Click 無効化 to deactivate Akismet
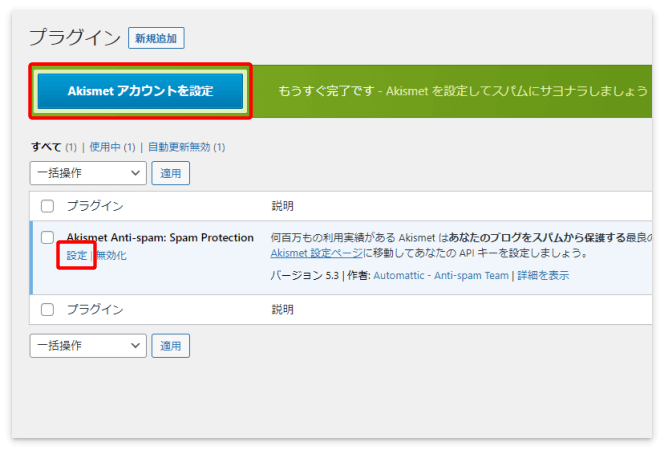 (111, 255)
